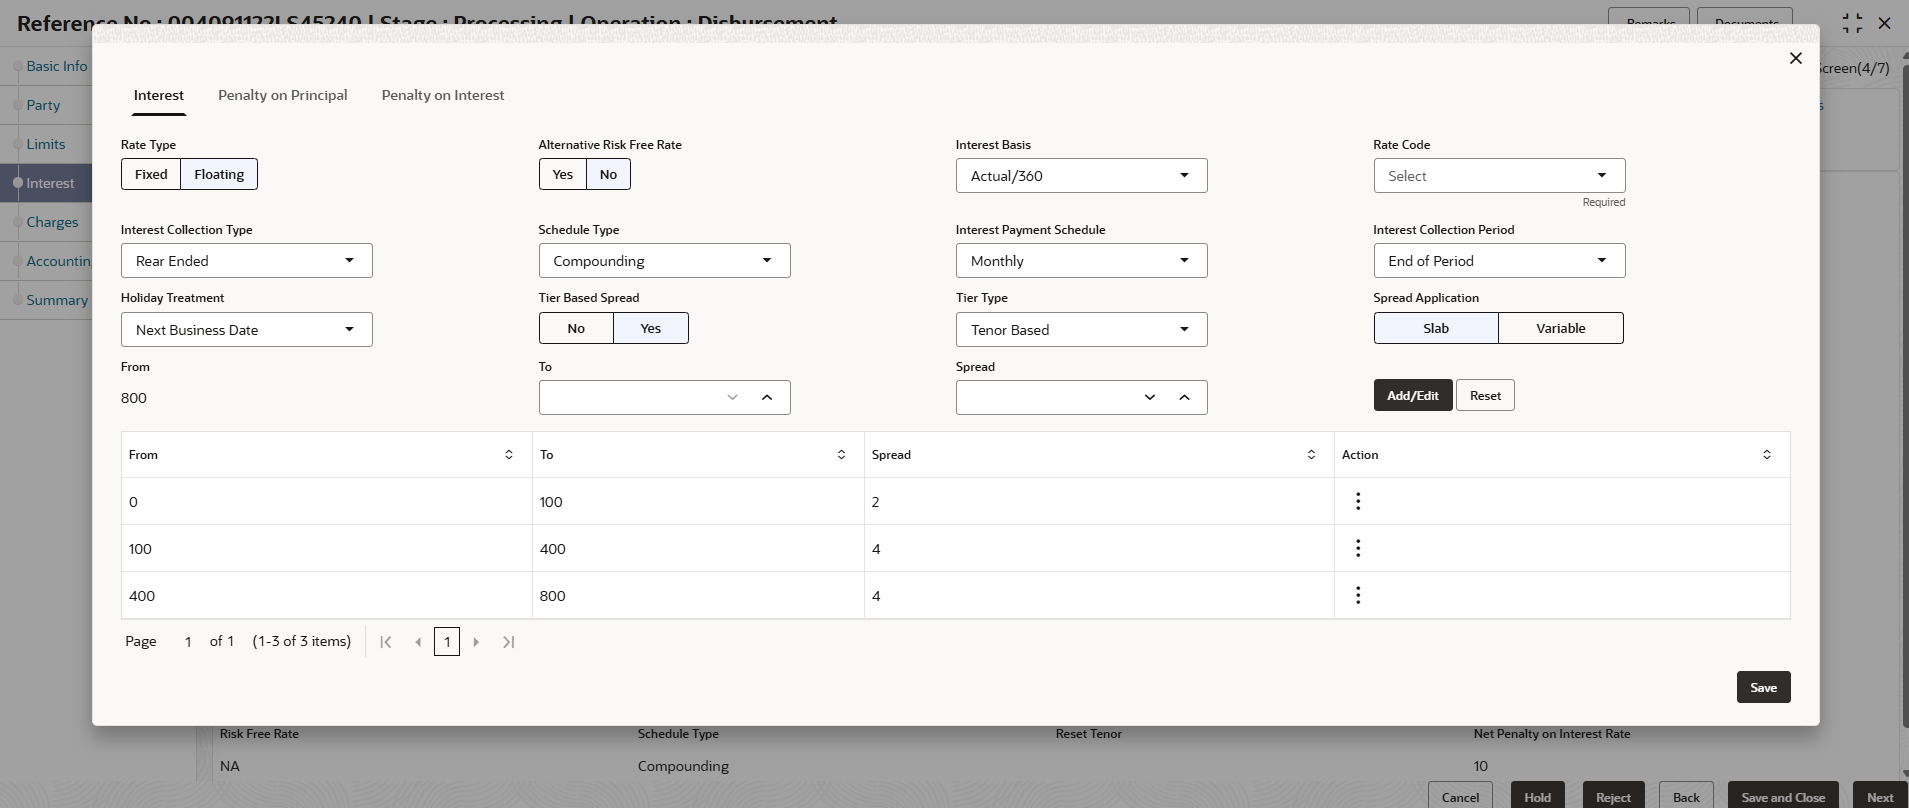Go Back to the previous screen
The image size is (1909, 808).
1686,796
